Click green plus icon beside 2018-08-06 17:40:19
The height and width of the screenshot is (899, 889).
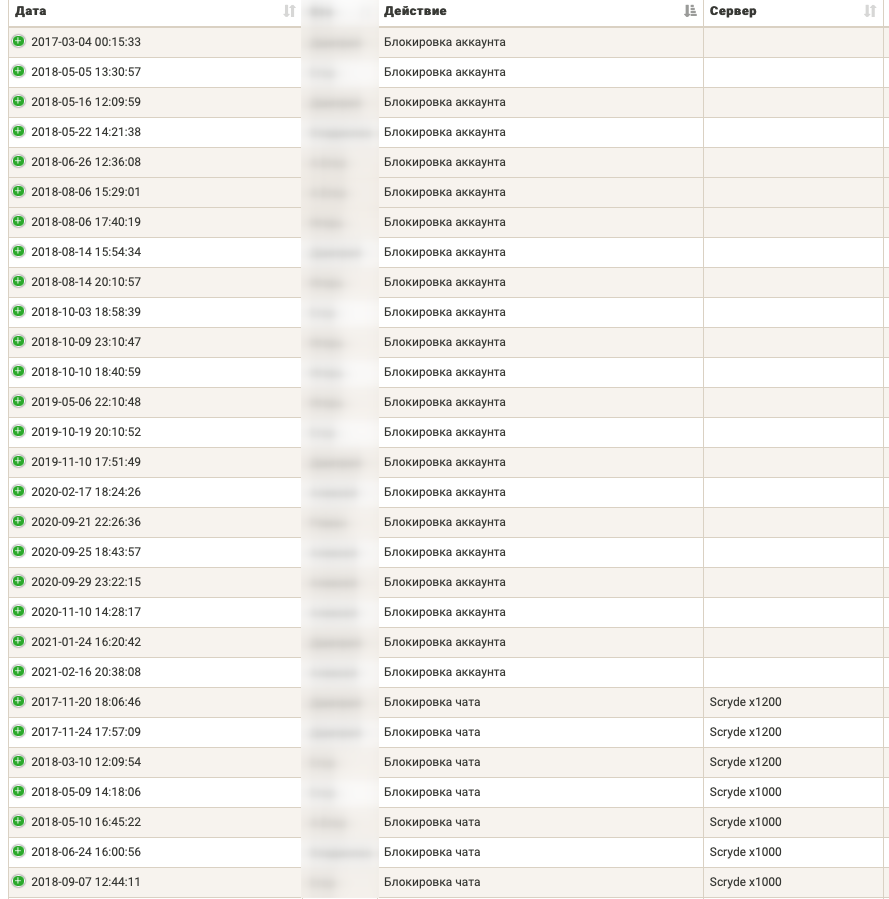(x=18, y=221)
